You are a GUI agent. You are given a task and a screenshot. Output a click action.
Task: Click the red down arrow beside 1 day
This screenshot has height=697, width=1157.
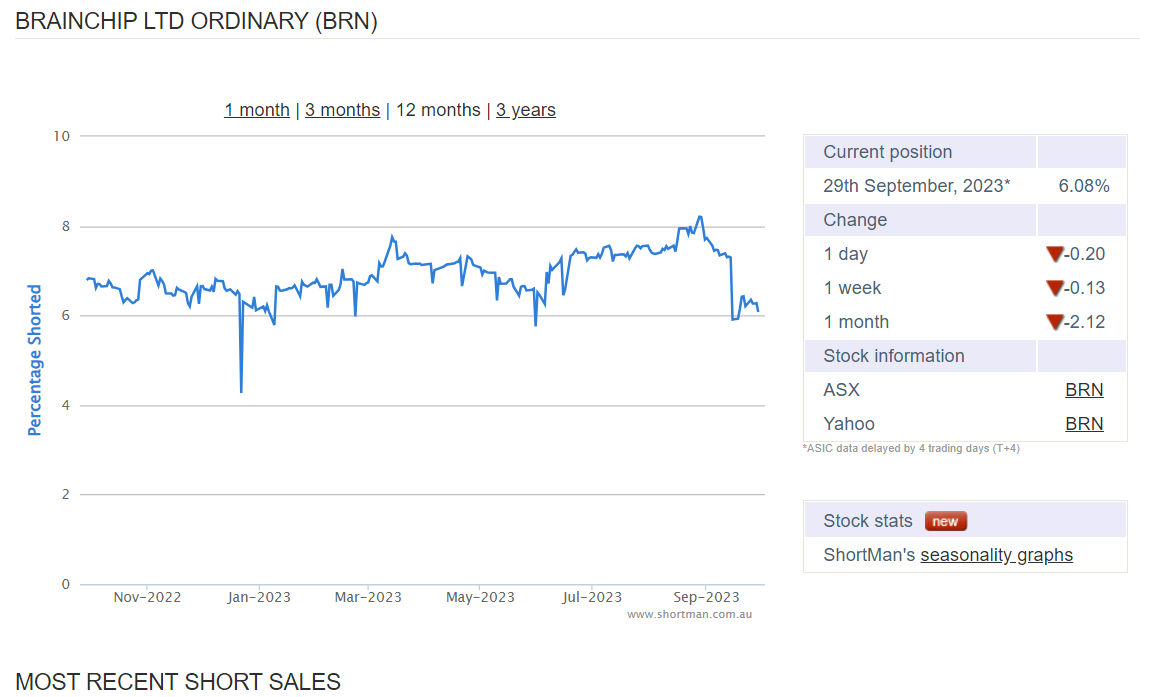(x=1054, y=254)
